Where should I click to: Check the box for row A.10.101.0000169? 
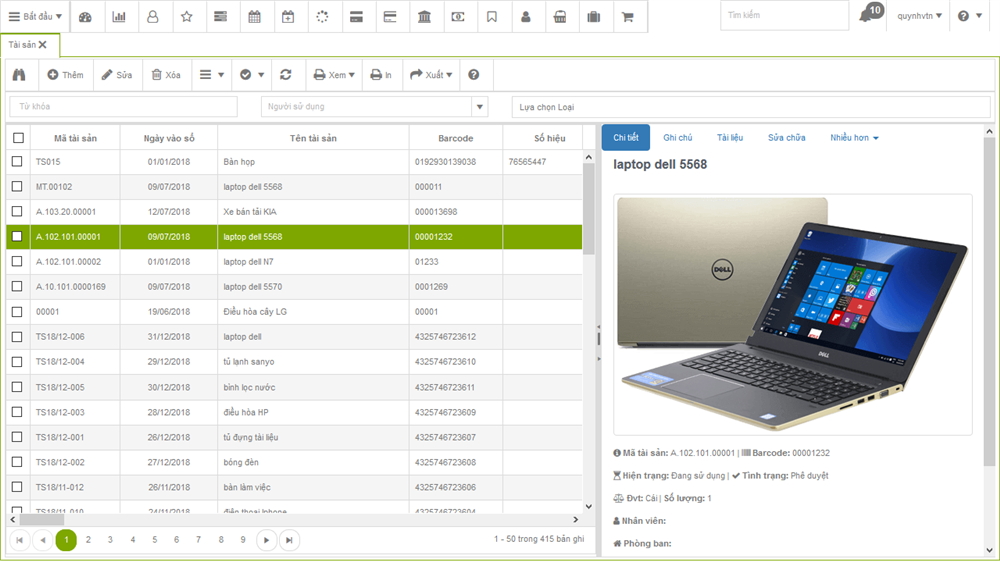[x=17, y=286]
